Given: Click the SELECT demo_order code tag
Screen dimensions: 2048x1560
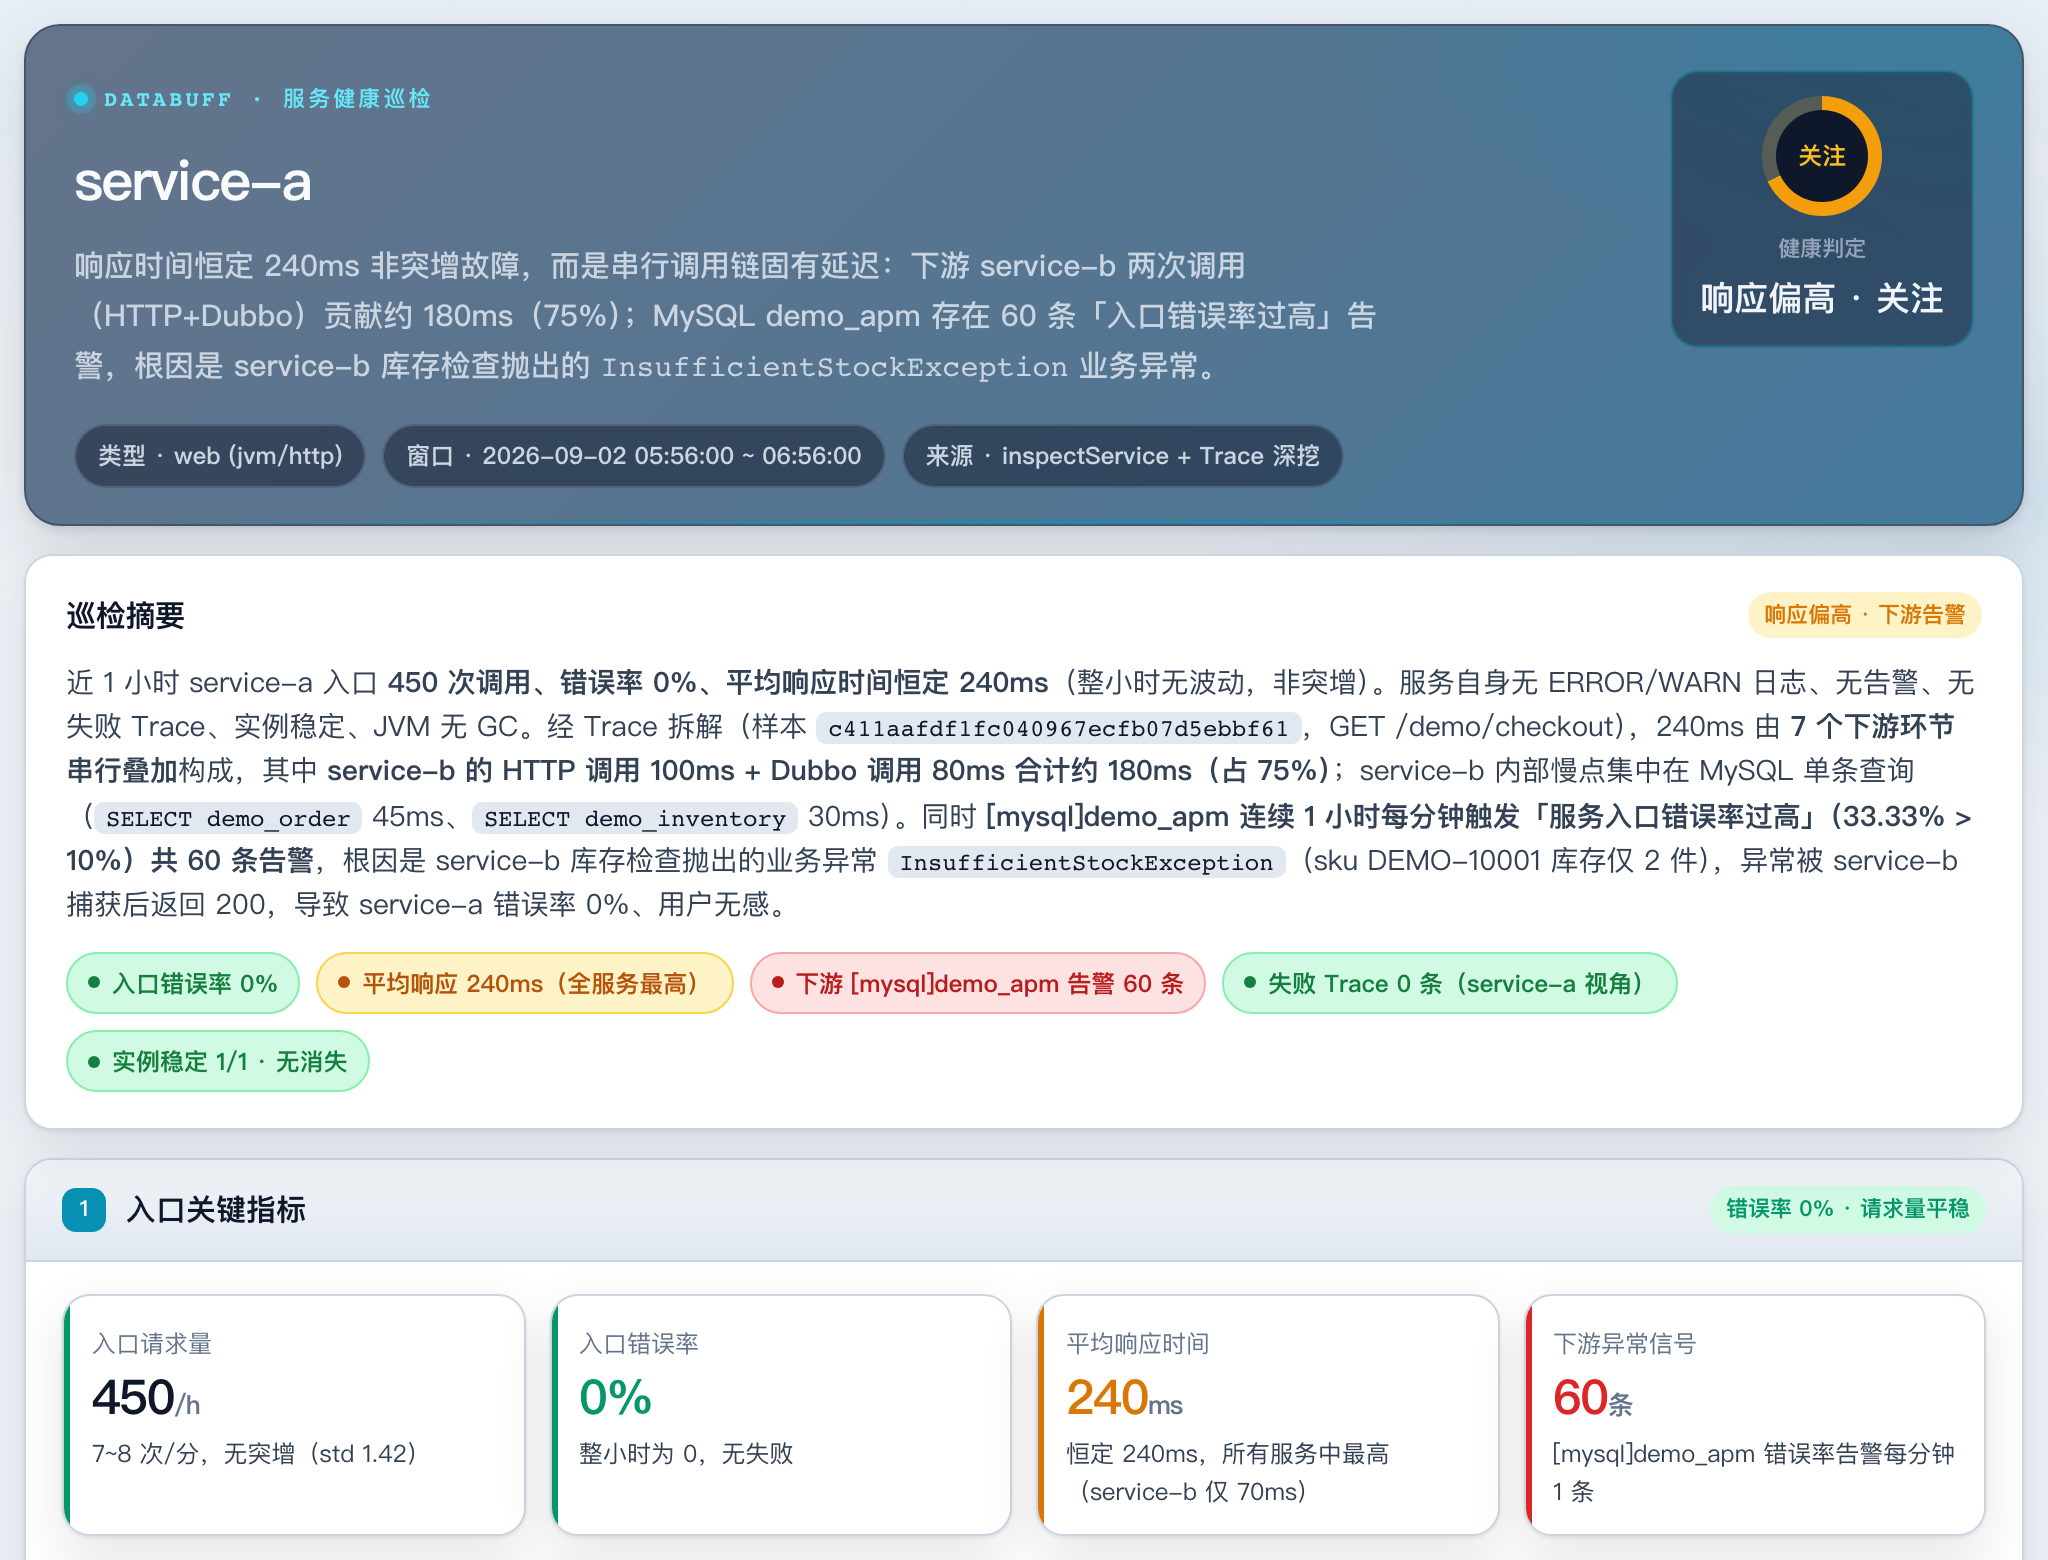Looking at the screenshot, I should click(x=228, y=818).
